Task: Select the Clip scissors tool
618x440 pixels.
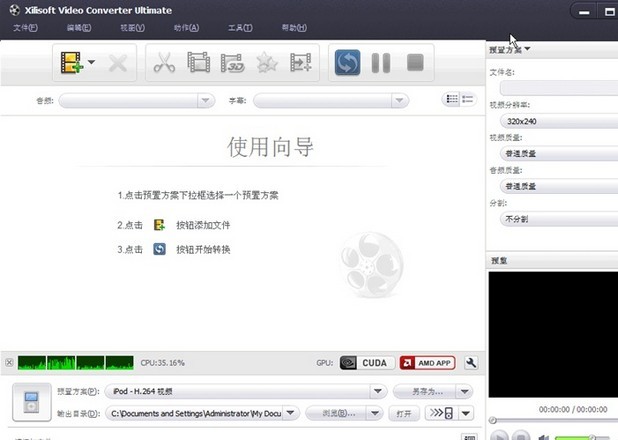Action: click(164, 63)
